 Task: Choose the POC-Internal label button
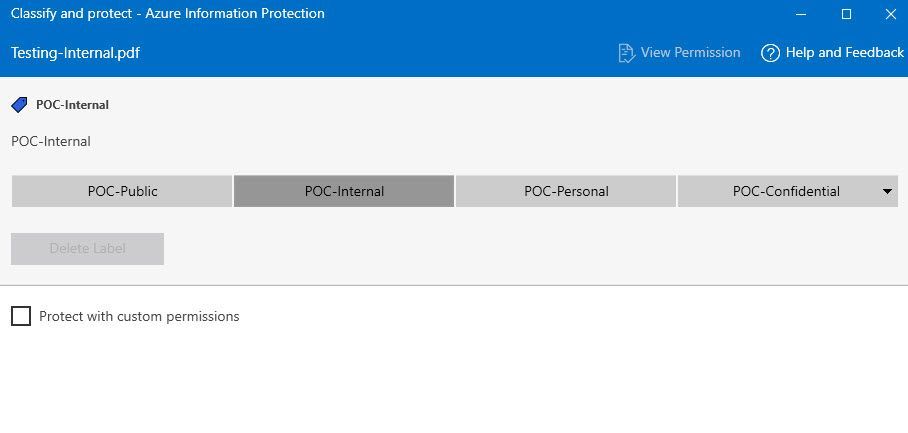click(344, 192)
